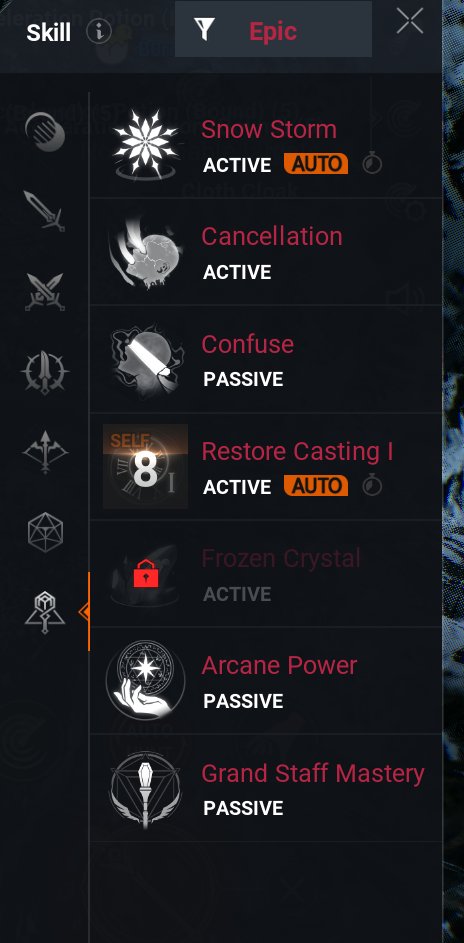Open the Snow Storm snowflake skill icon
464x943 pixels.
coord(145,144)
